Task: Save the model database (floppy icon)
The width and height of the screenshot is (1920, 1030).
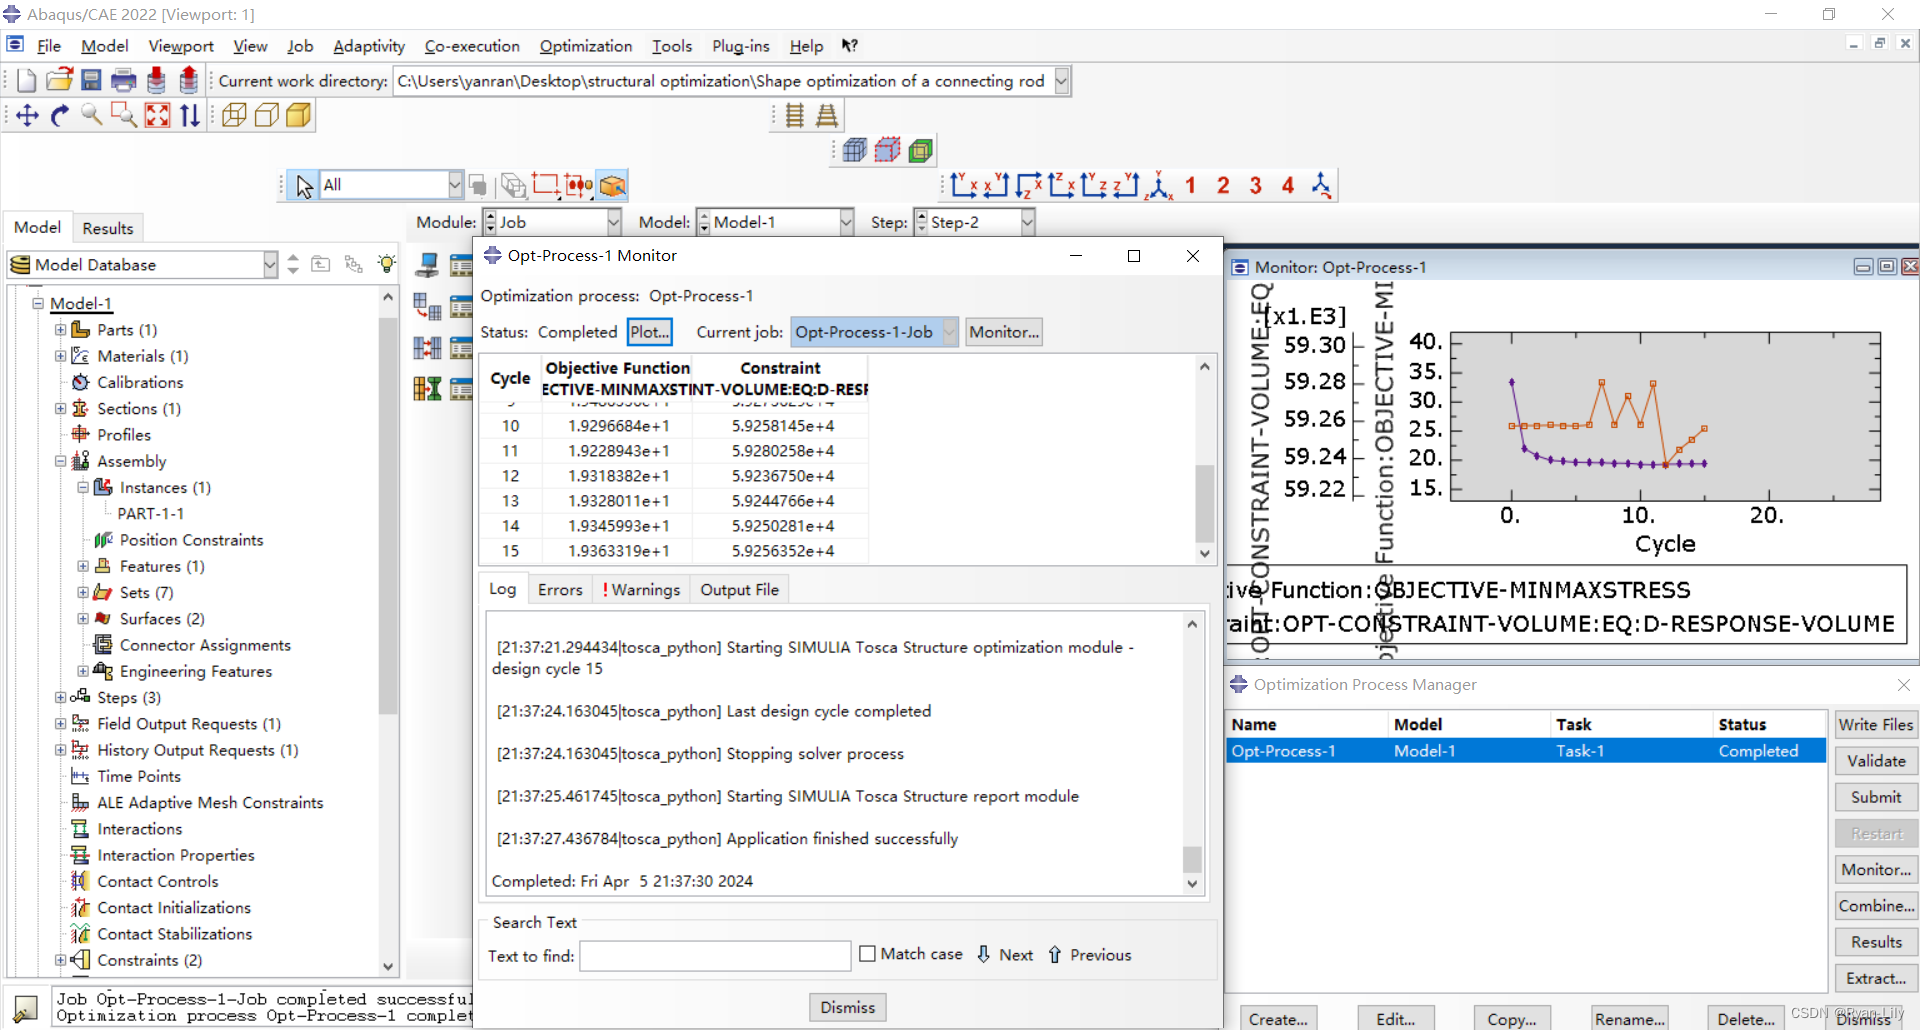Action: tap(91, 81)
